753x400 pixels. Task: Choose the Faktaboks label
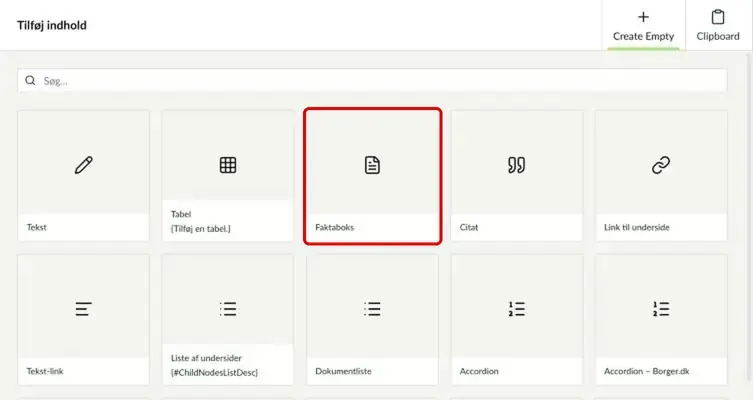(x=334, y=227)
